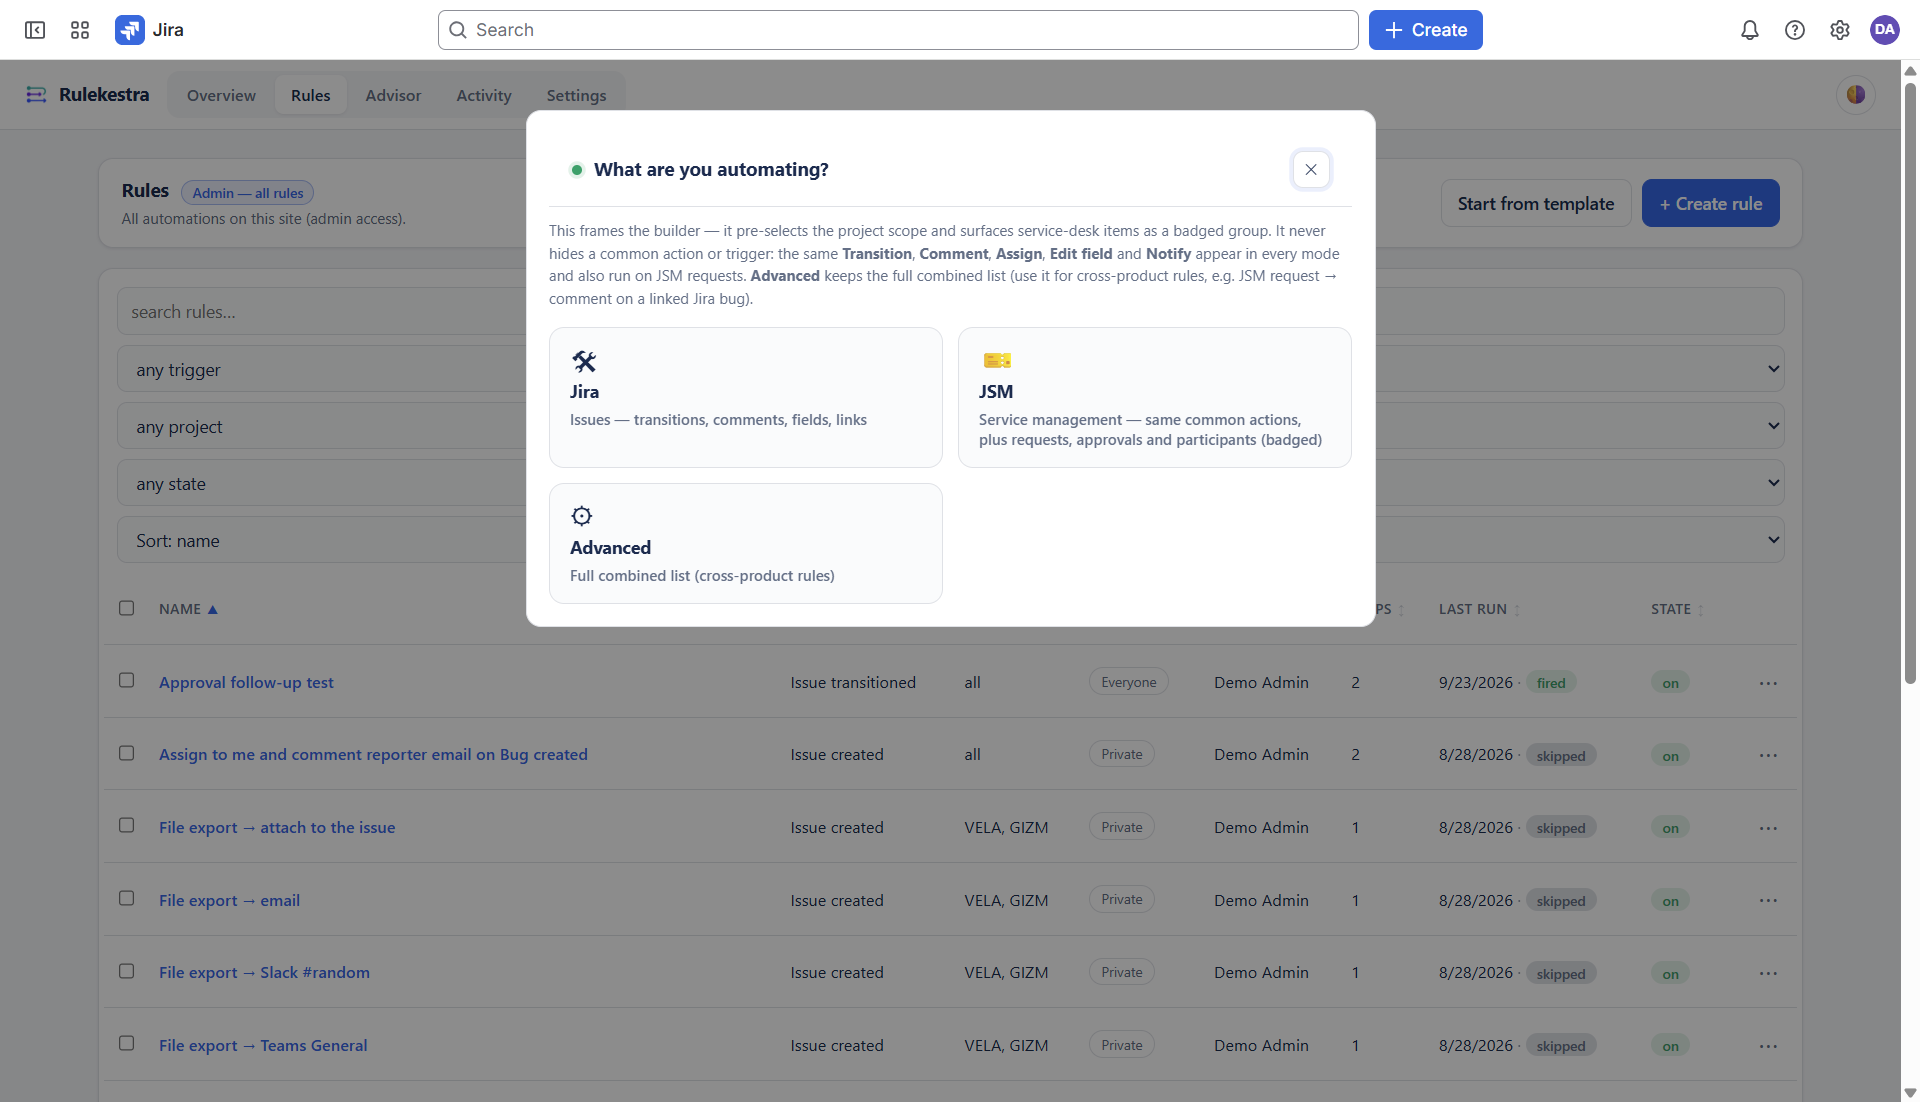Click the round theme toggle icon
The height and width of the screenshot is (1102, 1920).
pos(1856,95)
